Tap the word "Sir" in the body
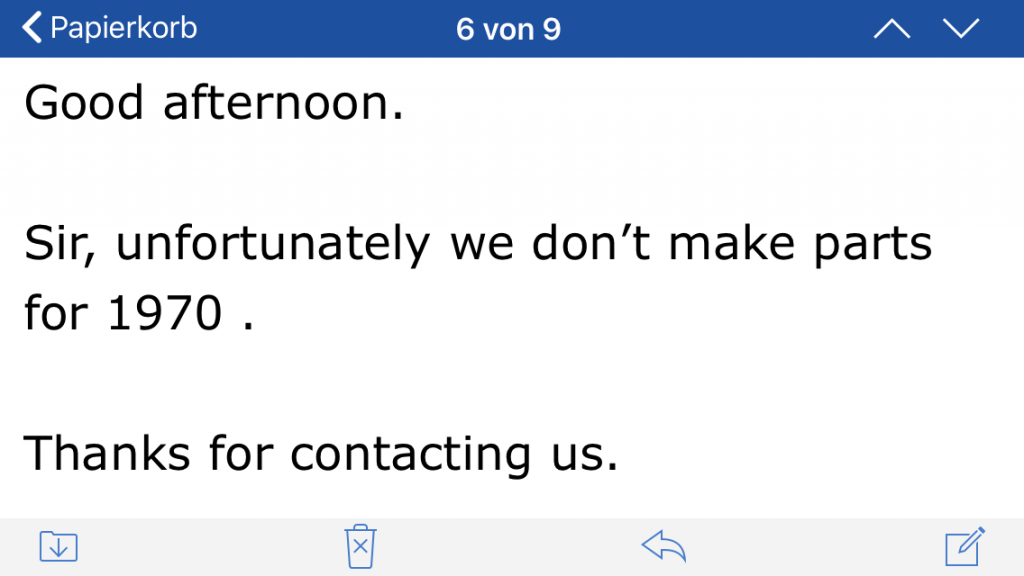The width and height of the screenshot is (1024, 576). tap(58, 245)
